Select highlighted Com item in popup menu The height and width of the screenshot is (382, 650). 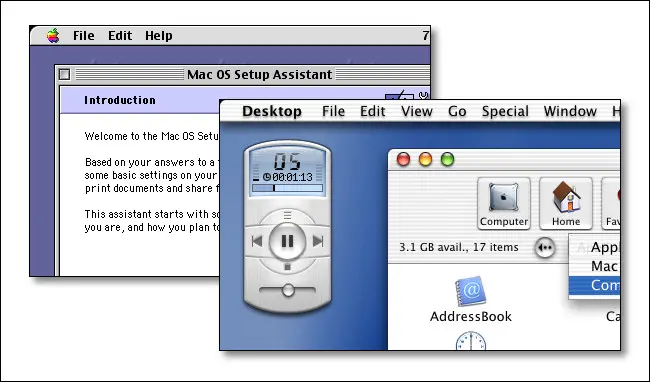click(594, 285)
